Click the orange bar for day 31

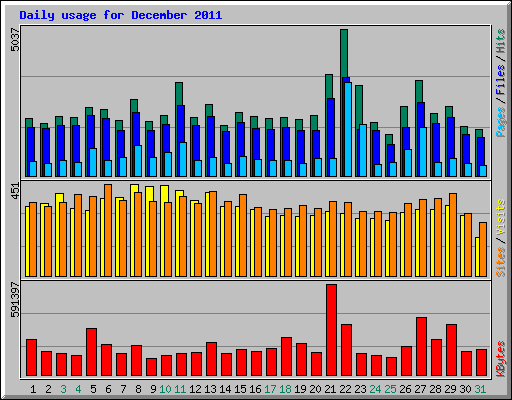483,249
